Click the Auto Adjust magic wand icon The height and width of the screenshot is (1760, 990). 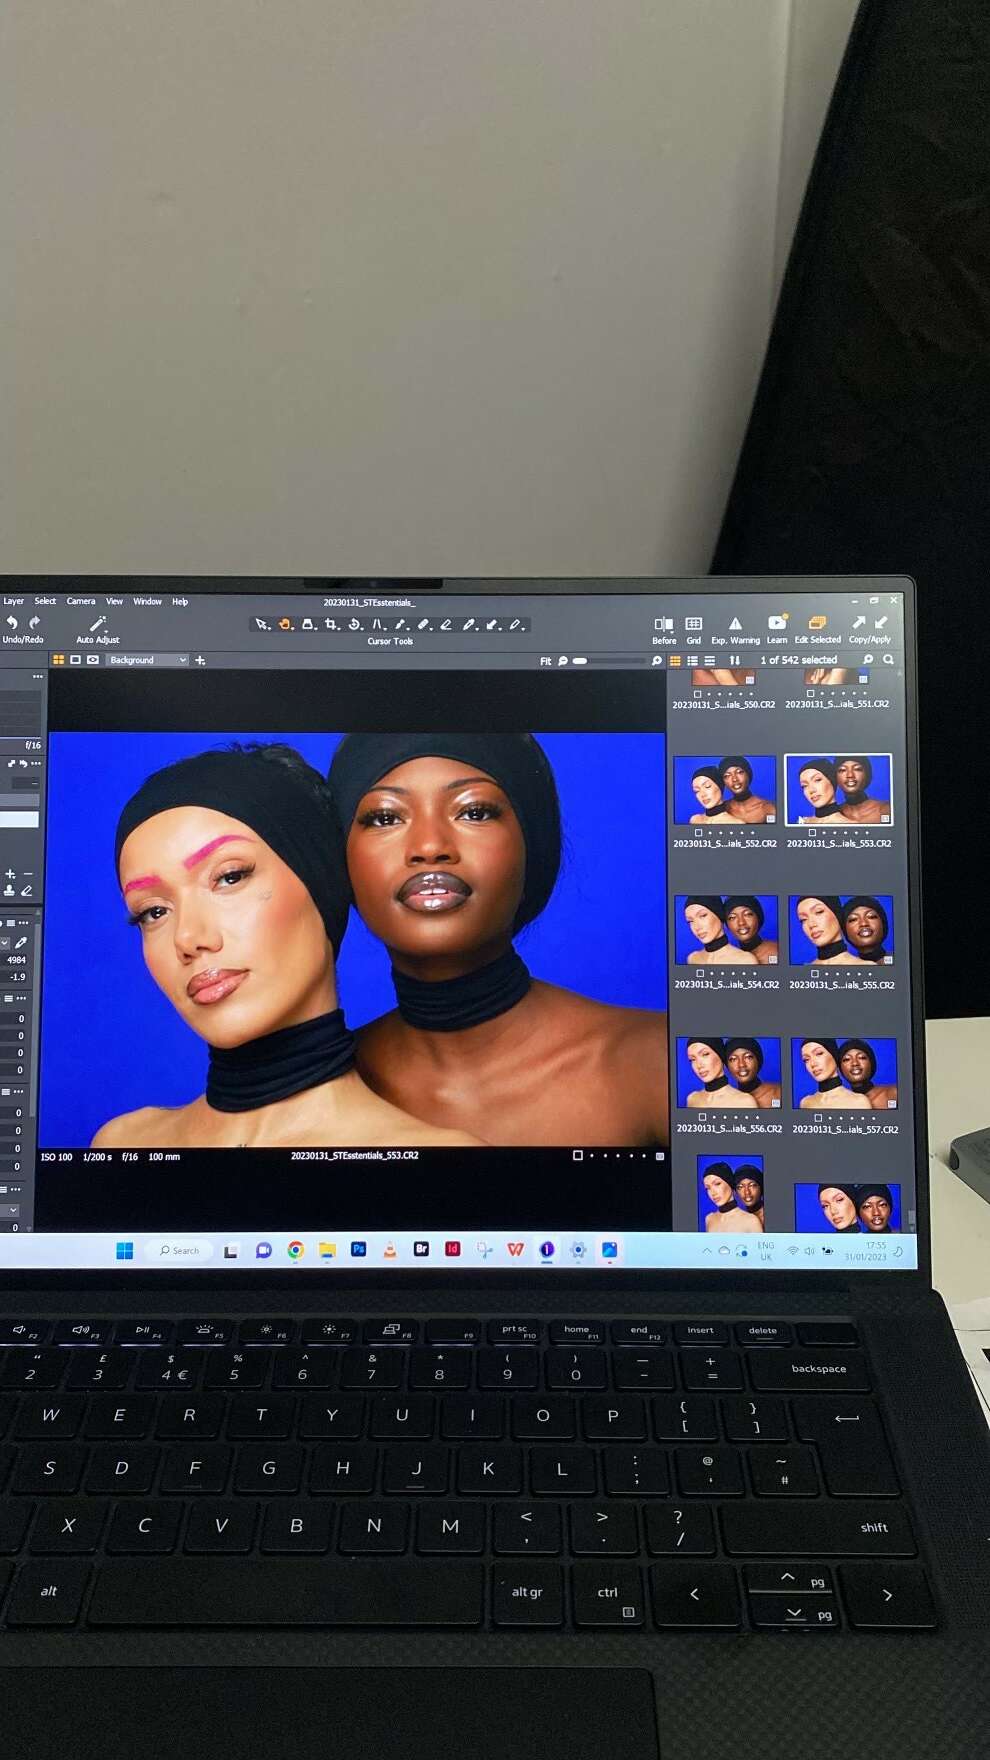[98, 625]
